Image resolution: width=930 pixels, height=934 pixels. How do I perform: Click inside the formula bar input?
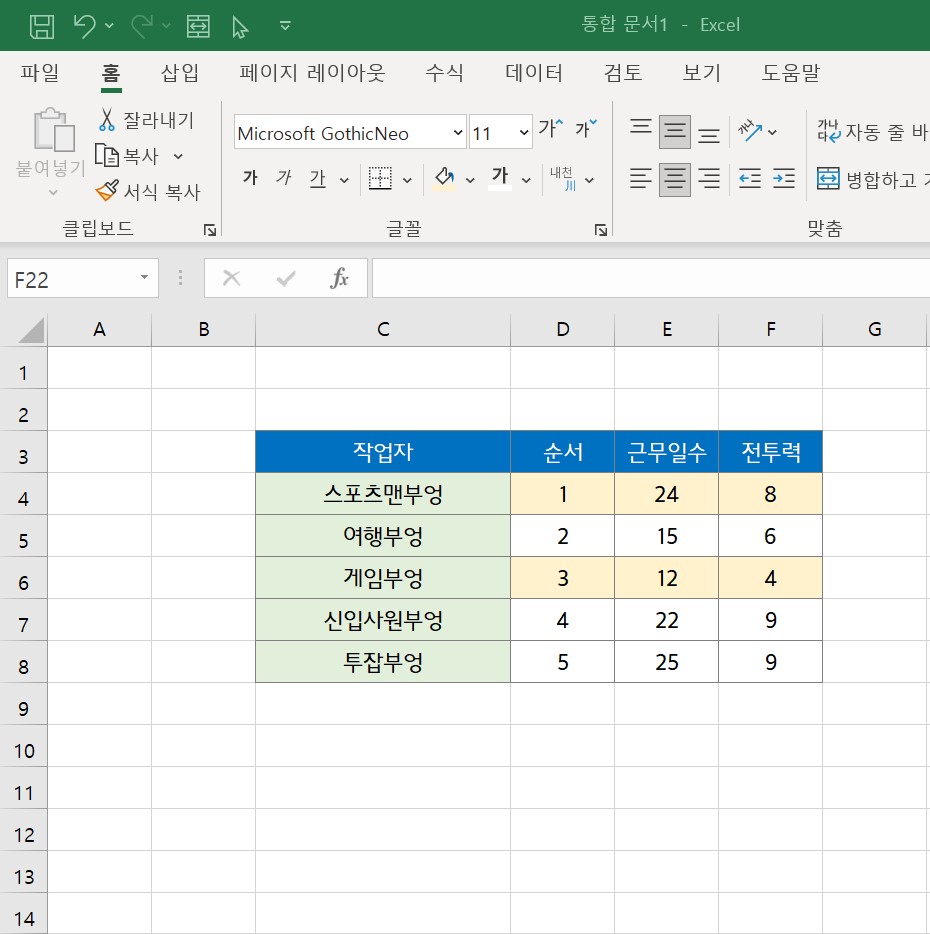(651, 278)
